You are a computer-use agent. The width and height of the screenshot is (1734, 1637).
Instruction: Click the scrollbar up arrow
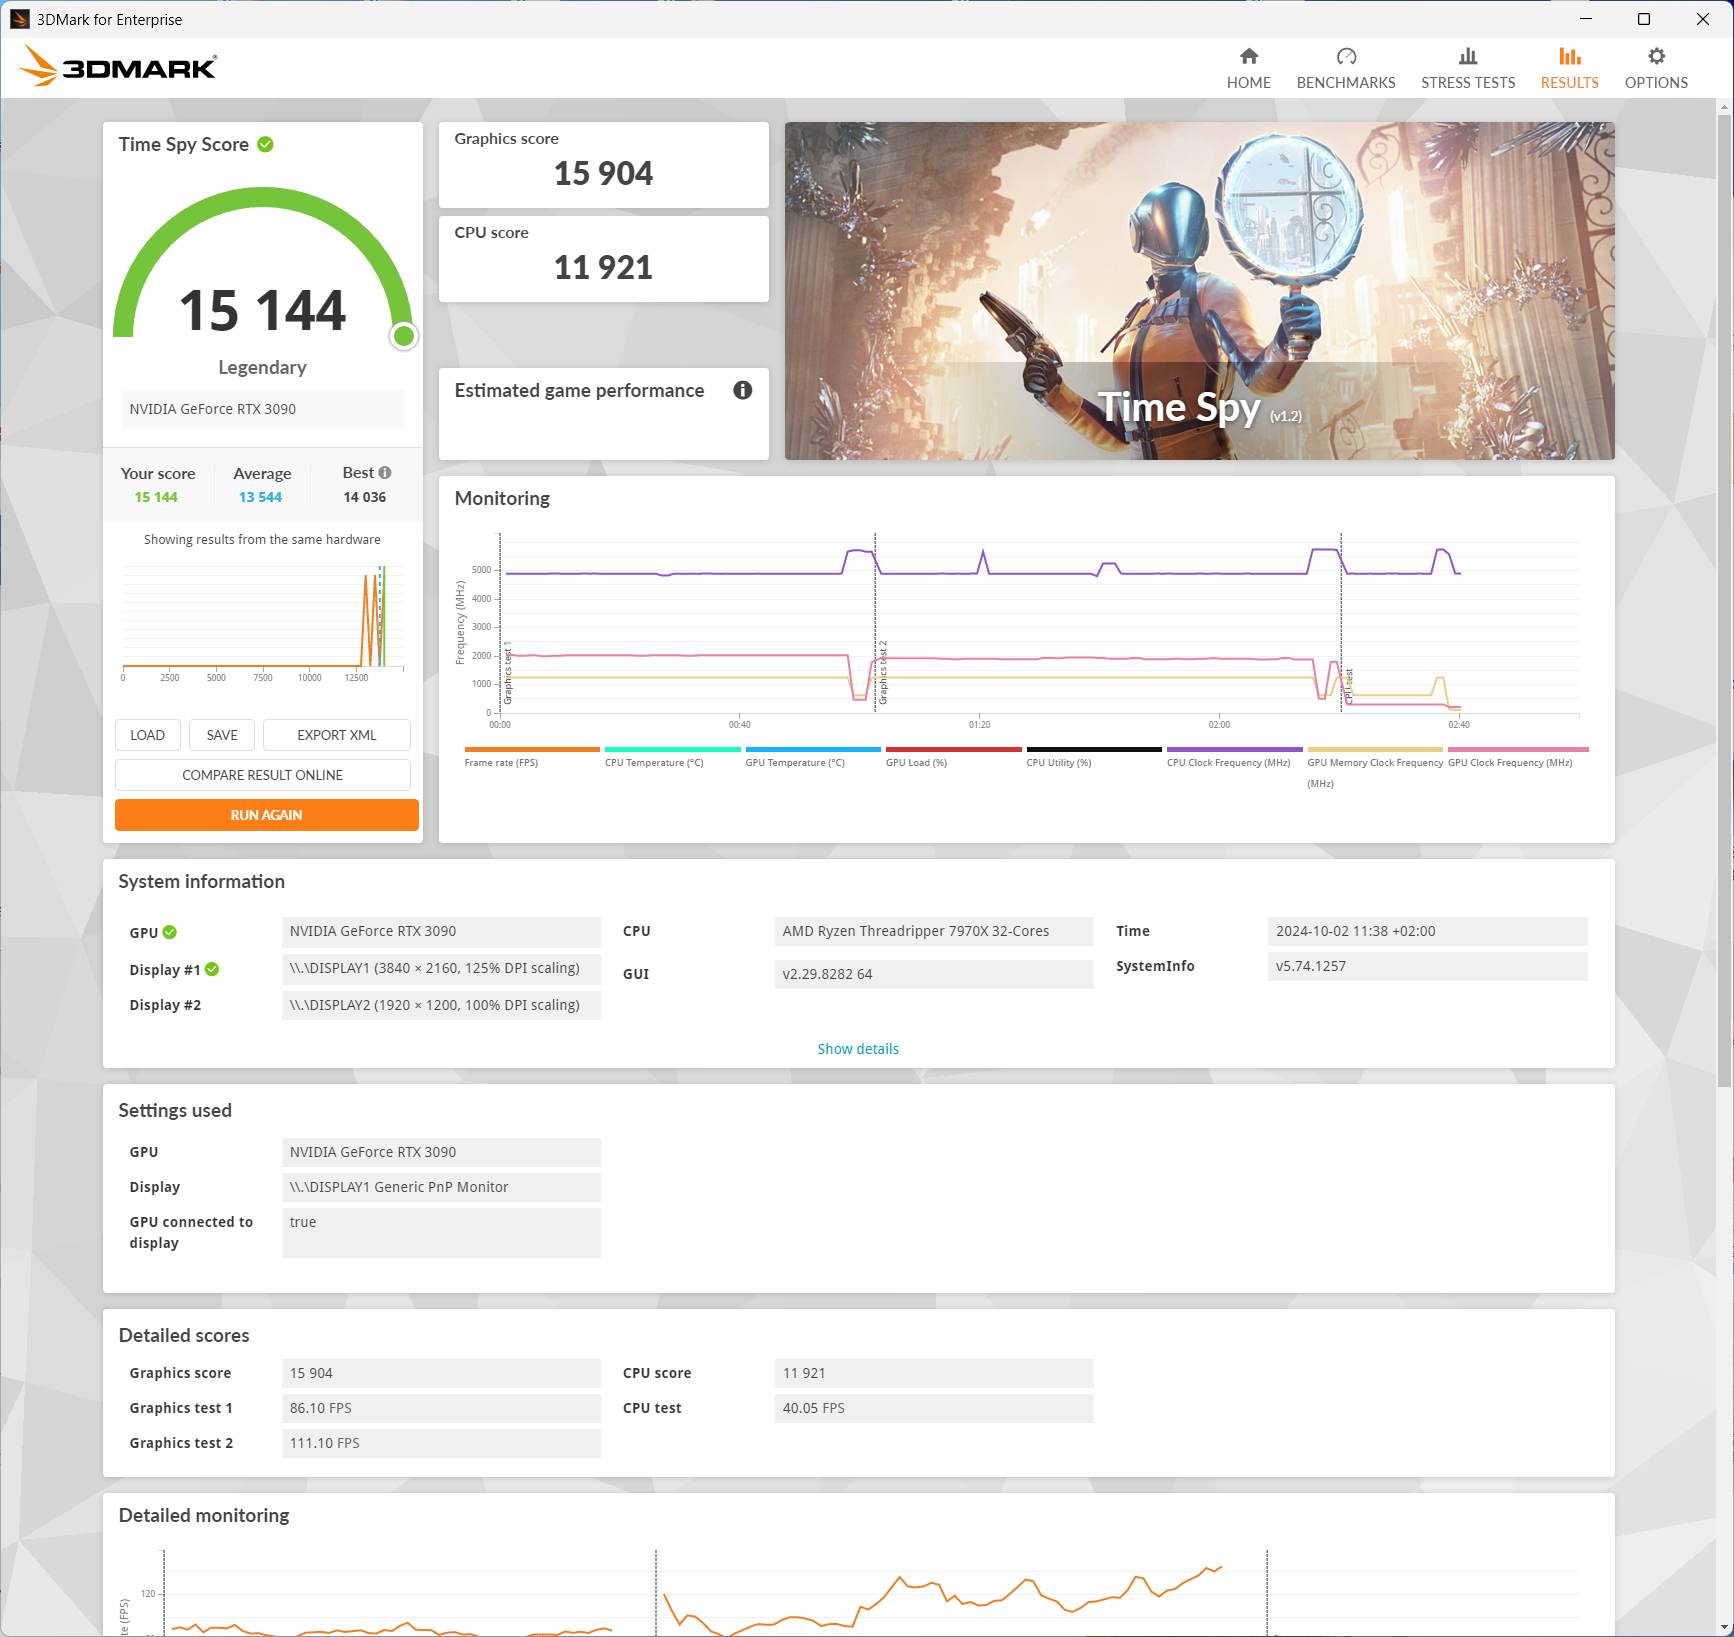(1724, 105)
